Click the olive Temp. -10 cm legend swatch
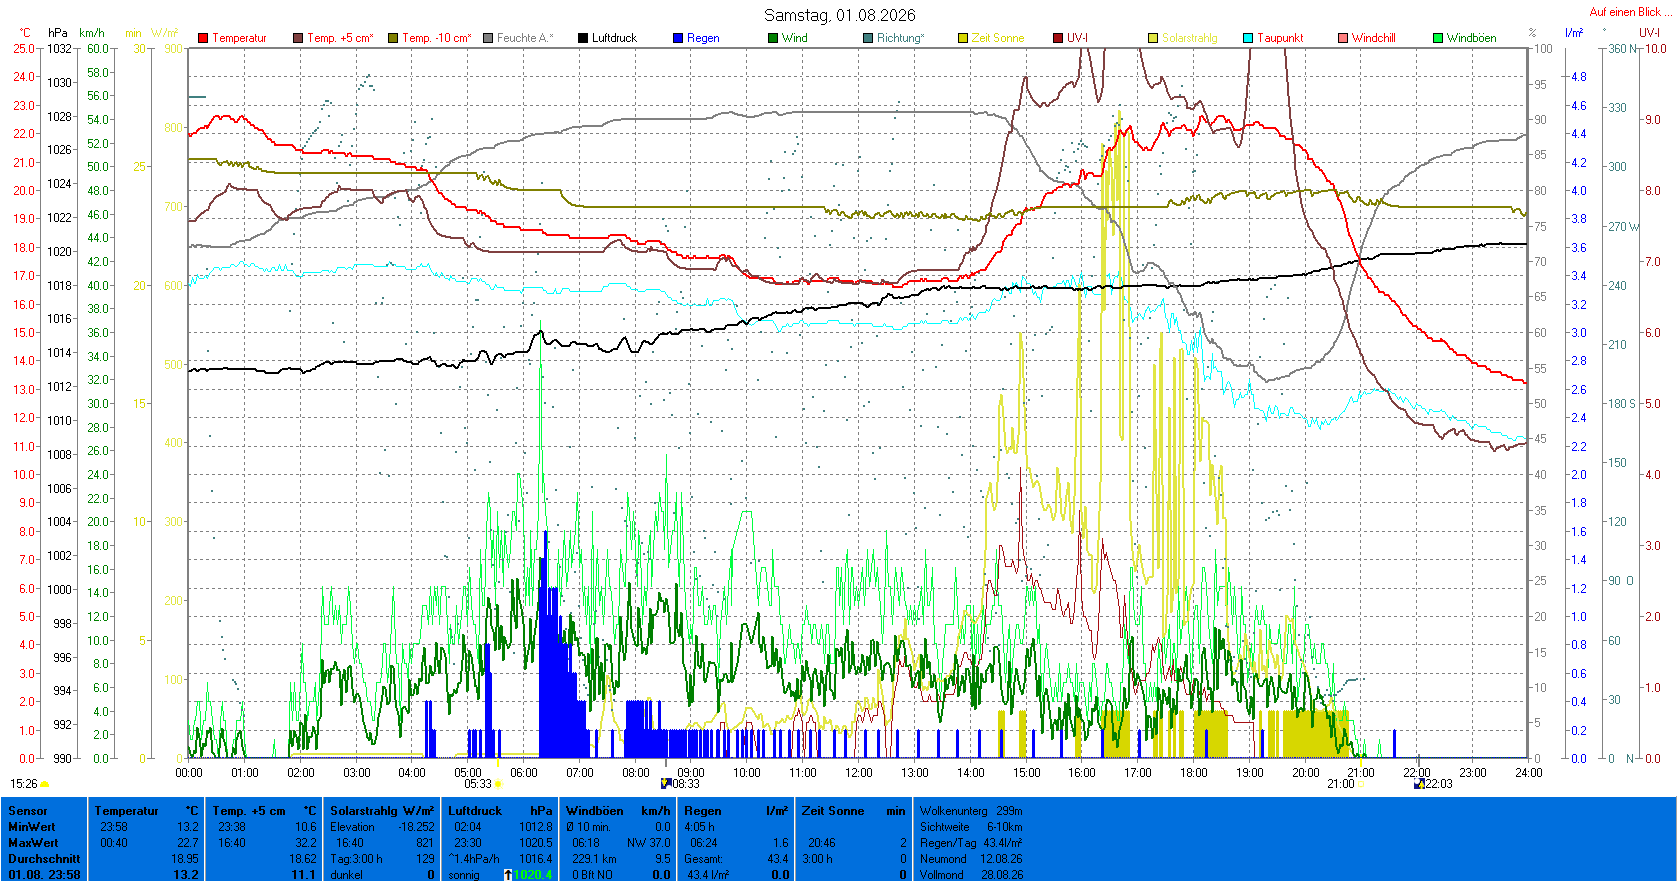Image resolution: width=1677 pixels, height=881 pixels. click(393, 38)
